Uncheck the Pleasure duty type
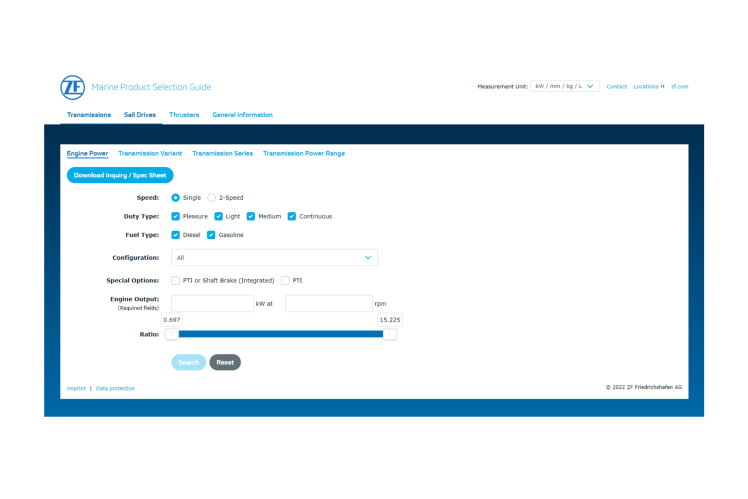Image resolution: width=748 pixels, height=499 pixels. point(176,216)
